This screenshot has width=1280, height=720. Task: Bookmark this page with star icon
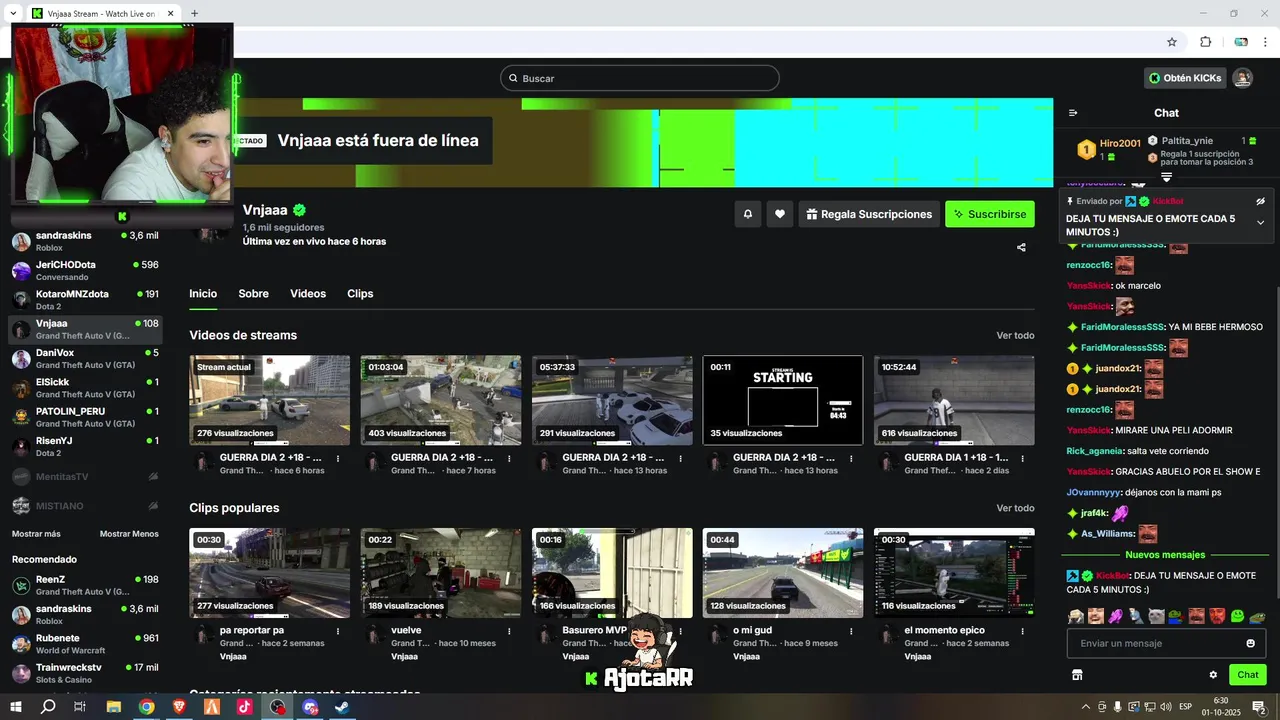click(x=1172, y=42)
